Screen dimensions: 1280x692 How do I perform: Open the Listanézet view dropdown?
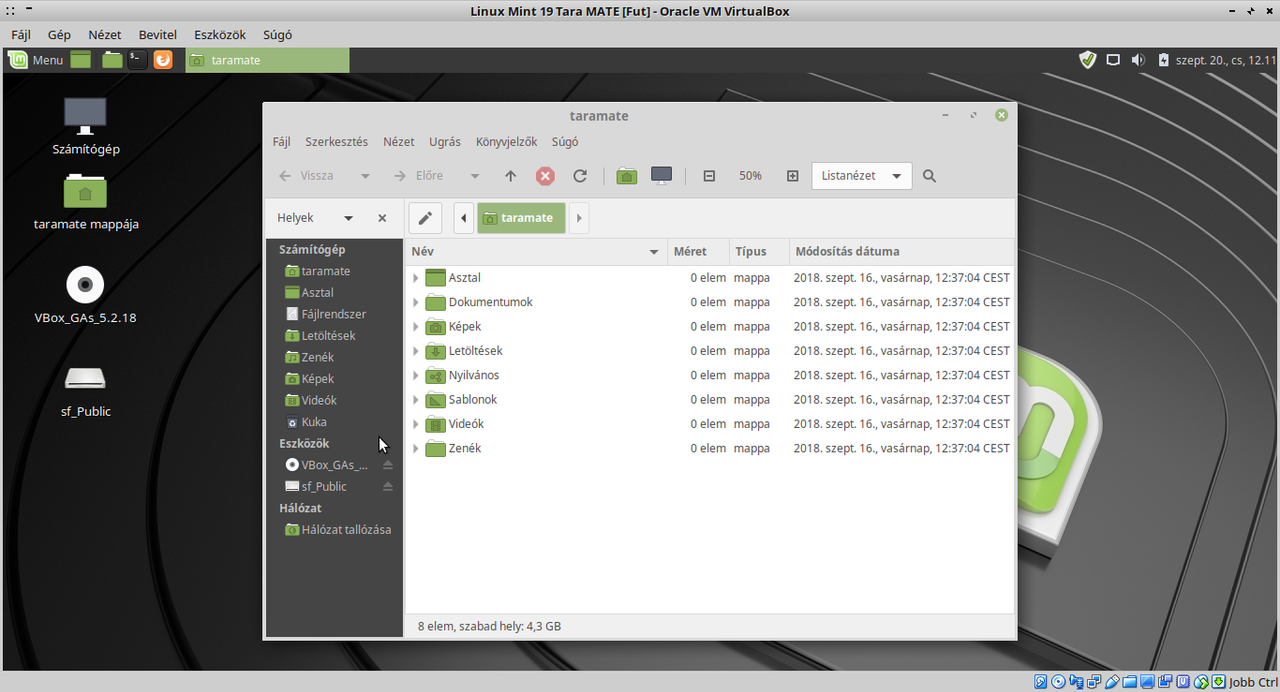(861, 176)
